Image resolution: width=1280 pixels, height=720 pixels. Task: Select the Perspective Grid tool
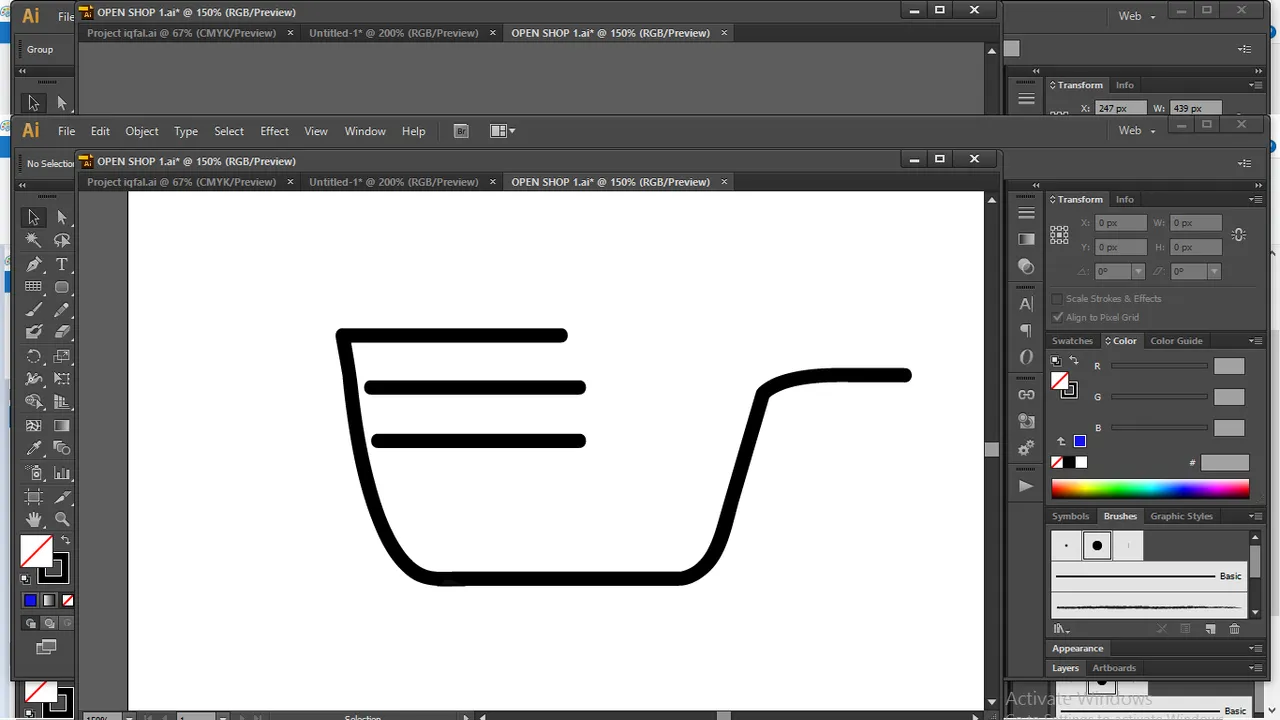[x=62, y=402]
